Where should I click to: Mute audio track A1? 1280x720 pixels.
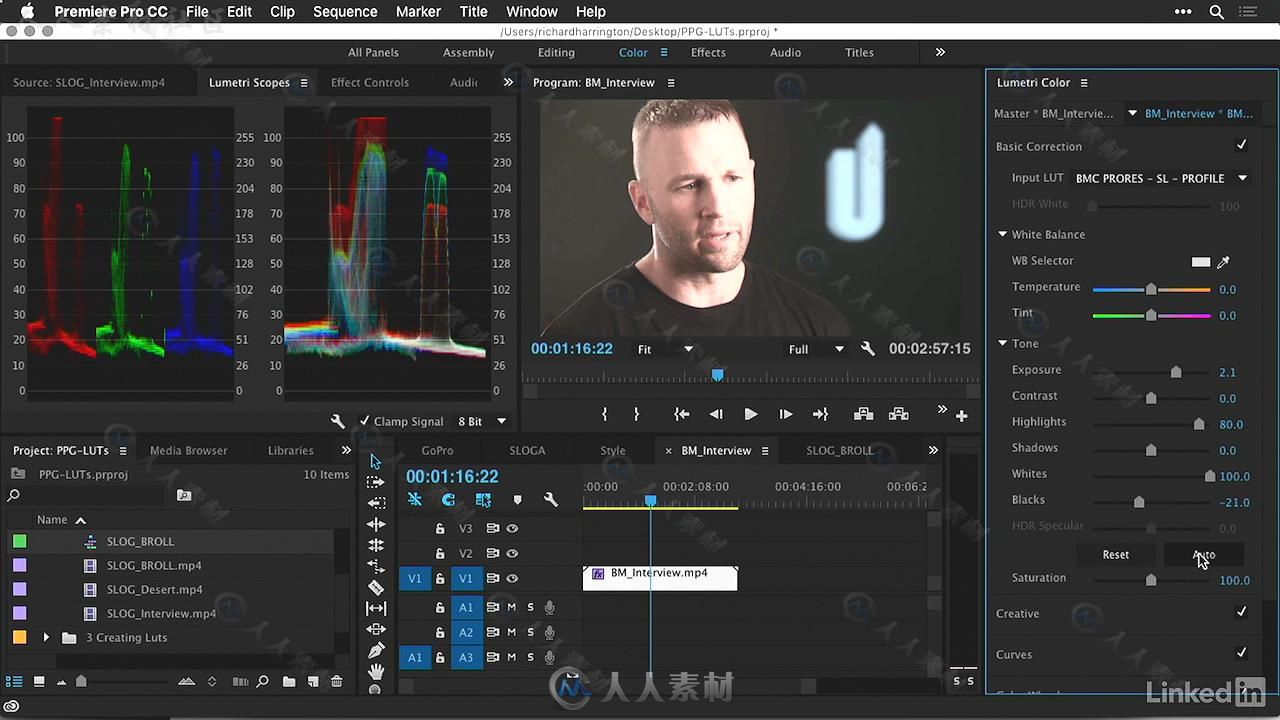point(511,607)
